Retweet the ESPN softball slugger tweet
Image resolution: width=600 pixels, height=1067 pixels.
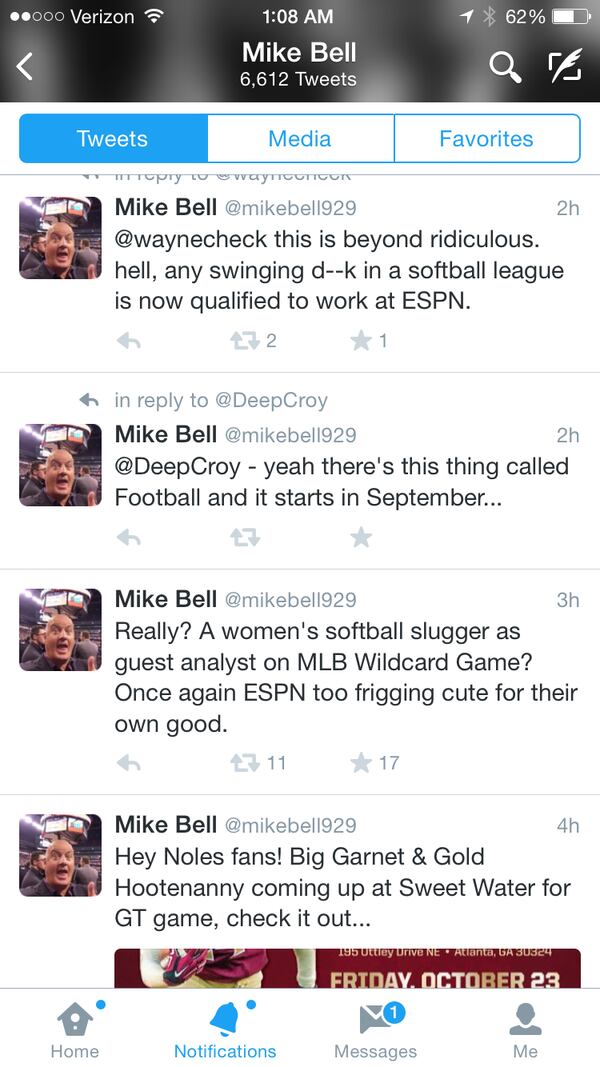pos(245,763)
